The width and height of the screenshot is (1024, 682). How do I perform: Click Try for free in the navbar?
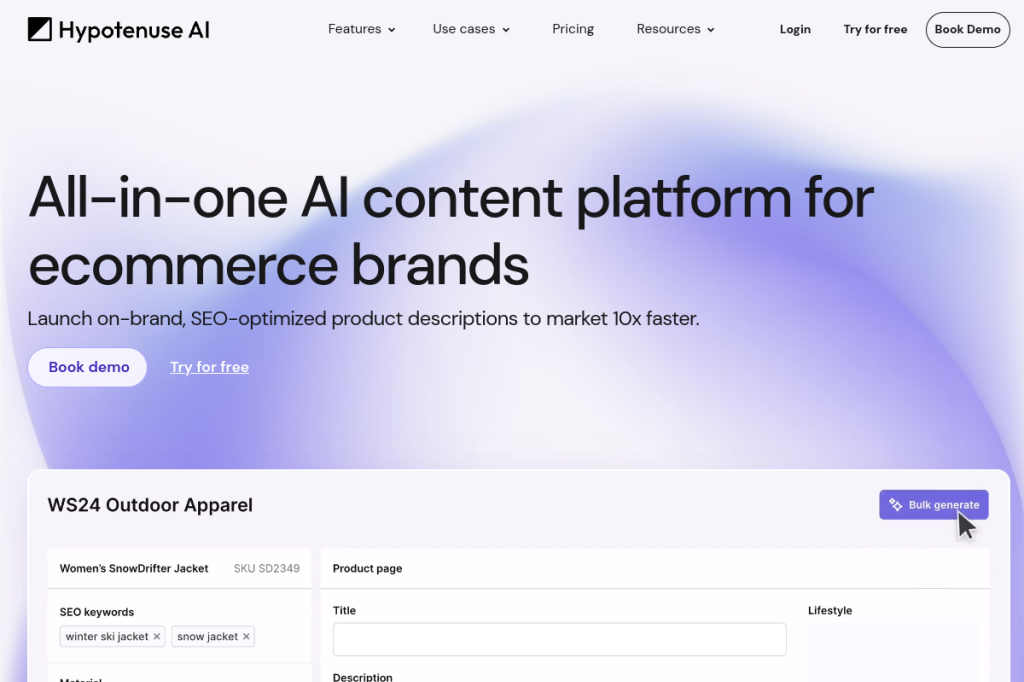pyautogui.click(x=875, y=29)
